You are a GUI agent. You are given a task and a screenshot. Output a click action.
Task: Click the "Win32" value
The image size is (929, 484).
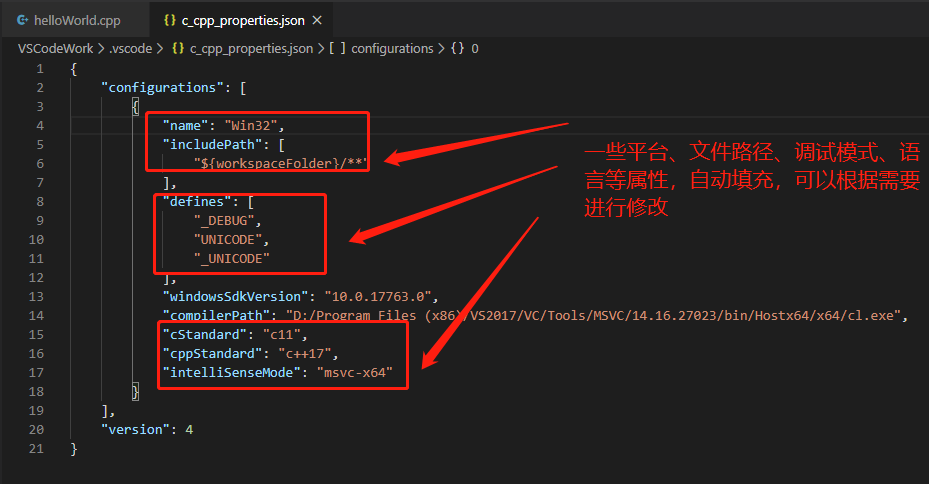tap(251, 126)
